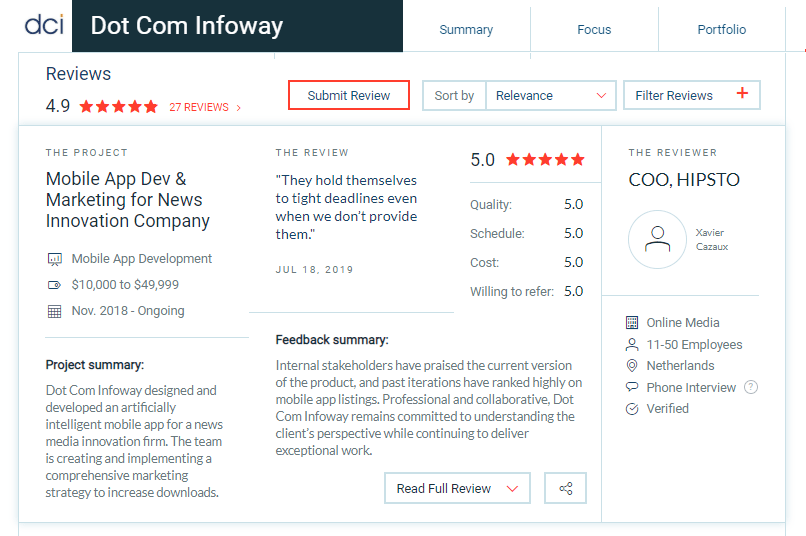Click the Willing to refer score 5.0
Screen dimensions: 806x536
[573, 291]
